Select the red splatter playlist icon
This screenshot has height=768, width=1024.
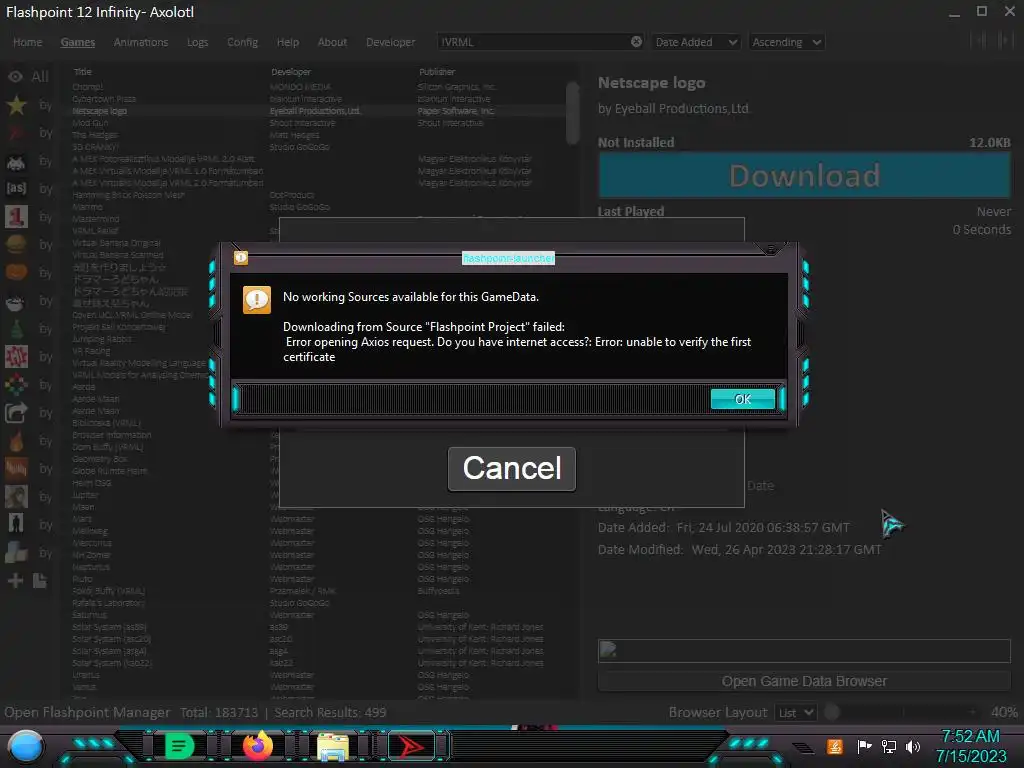click(16, 357)
